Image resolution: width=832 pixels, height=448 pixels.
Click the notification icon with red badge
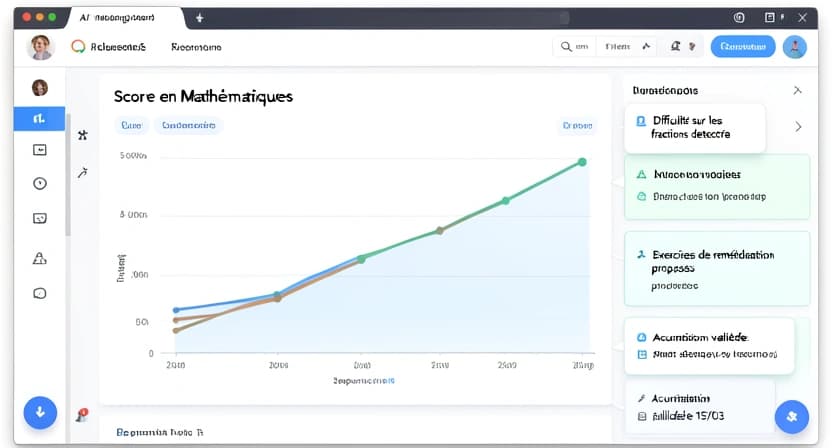[x=82, y=414]
